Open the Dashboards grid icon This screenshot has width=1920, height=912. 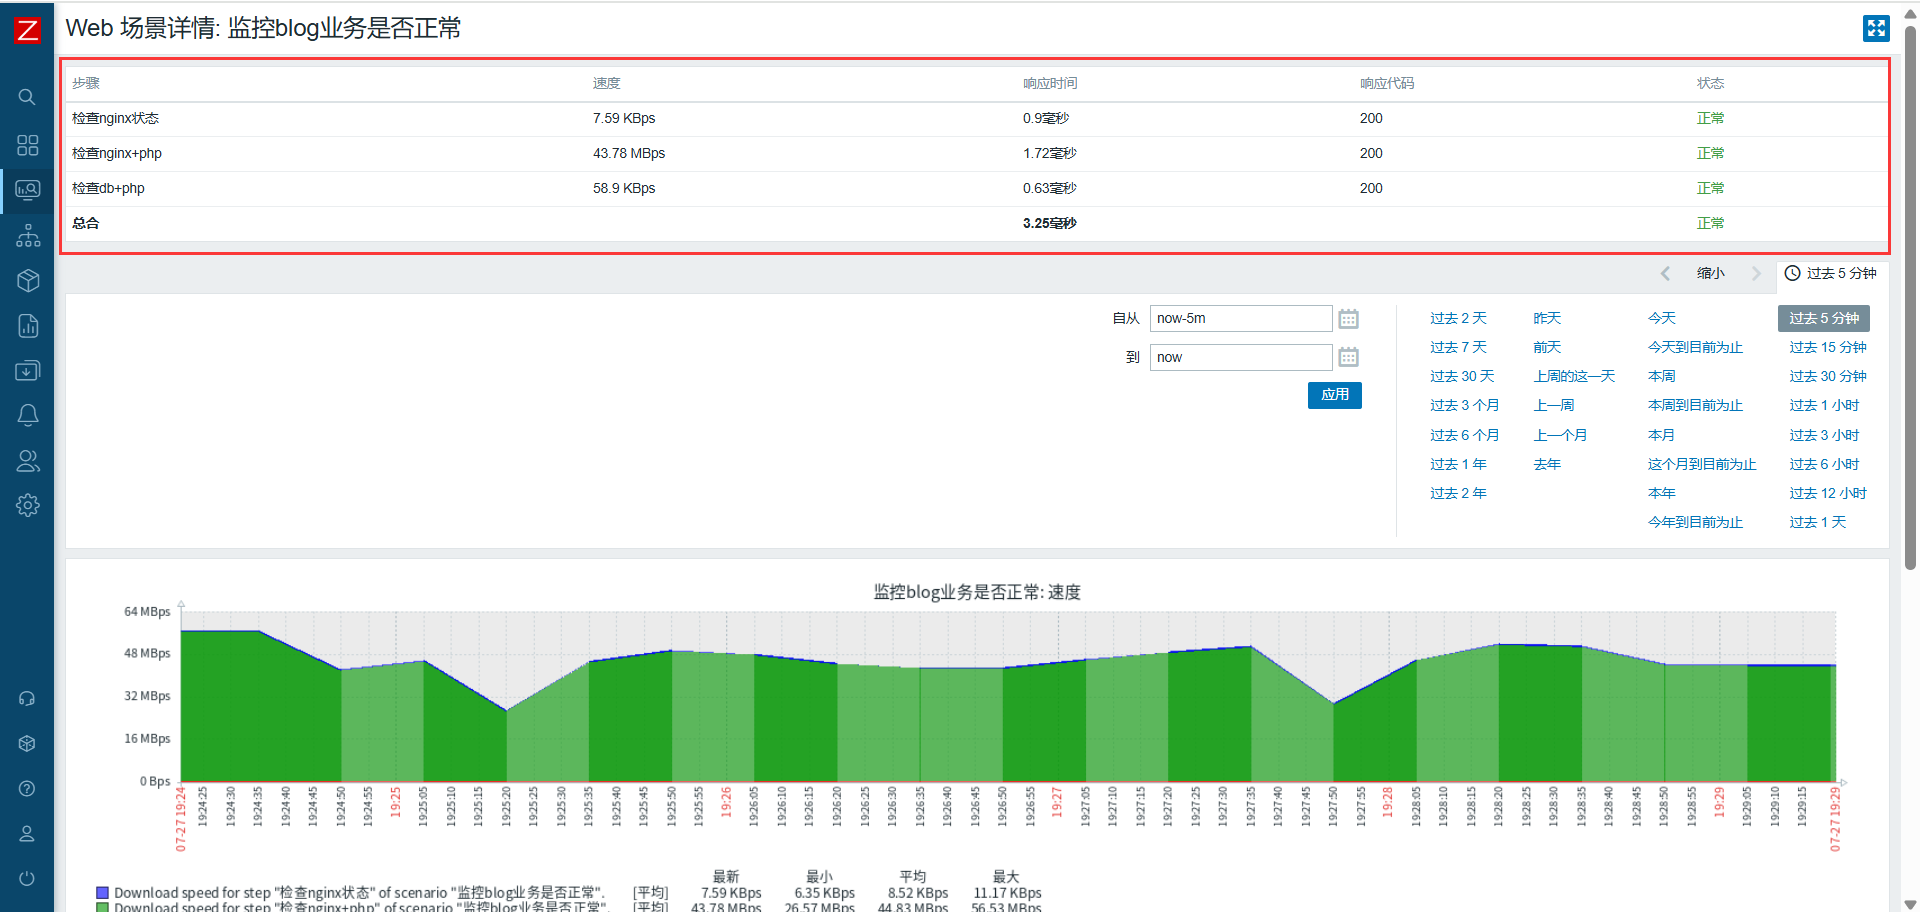click(27, 145)
